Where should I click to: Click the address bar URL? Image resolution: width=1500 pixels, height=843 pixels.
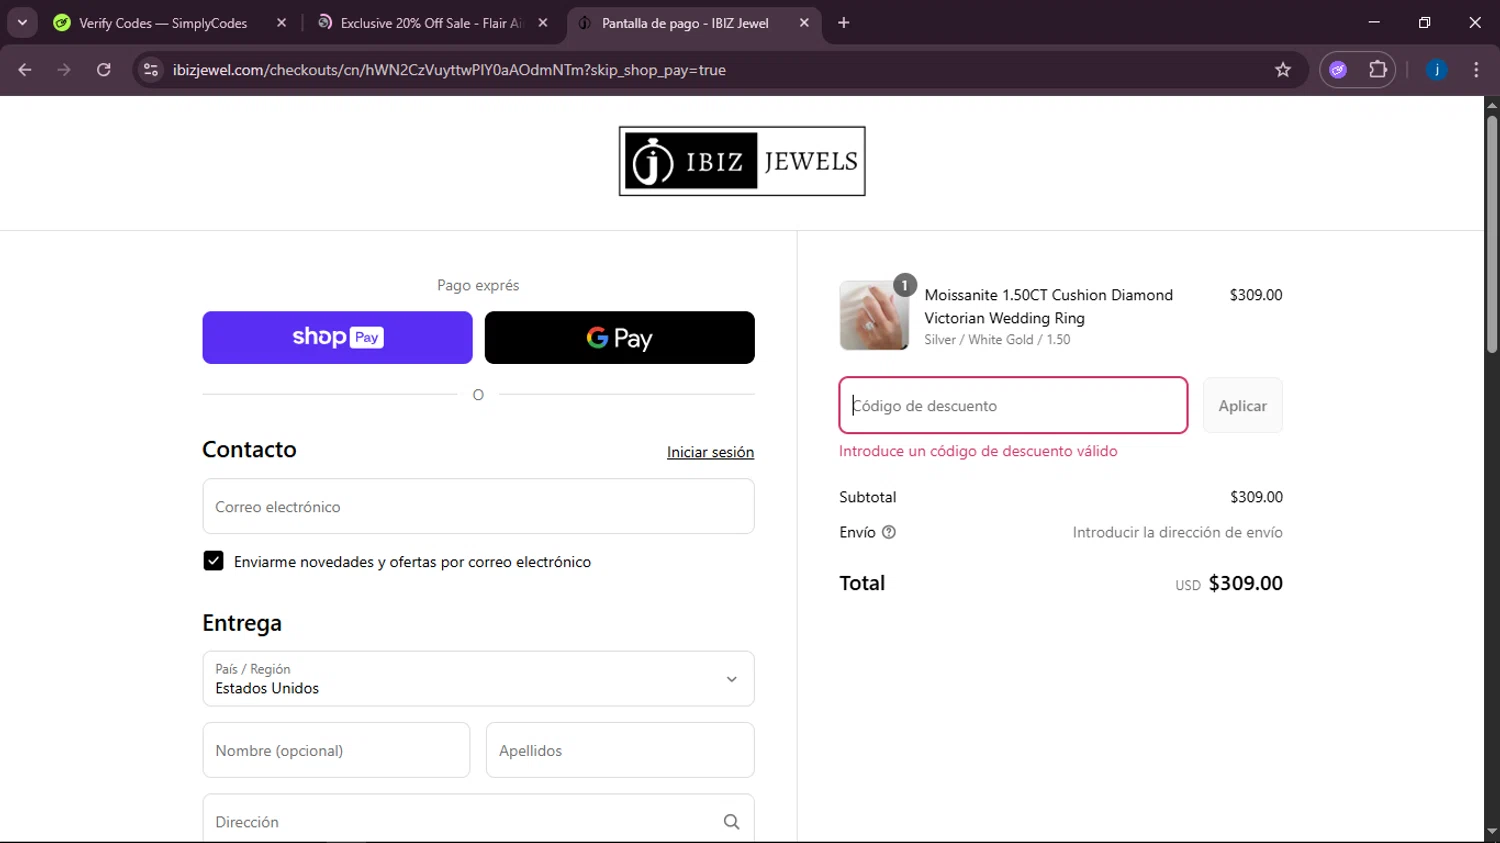coord(449,70)
